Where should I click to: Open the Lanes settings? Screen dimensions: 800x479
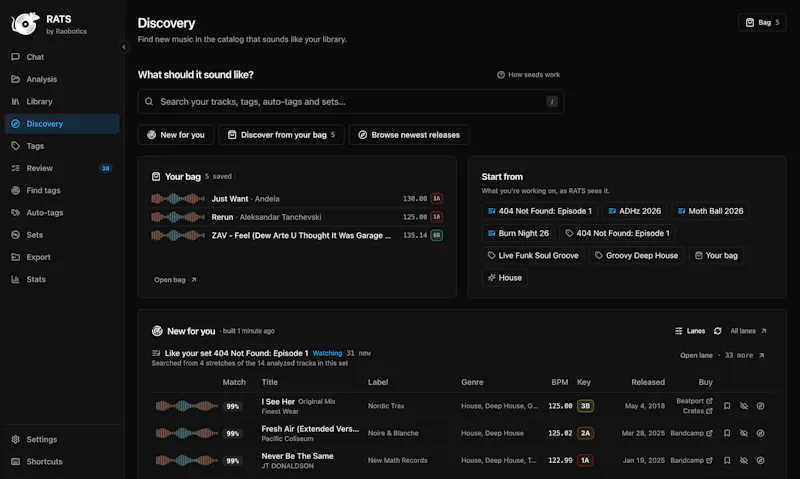[690, 331]
